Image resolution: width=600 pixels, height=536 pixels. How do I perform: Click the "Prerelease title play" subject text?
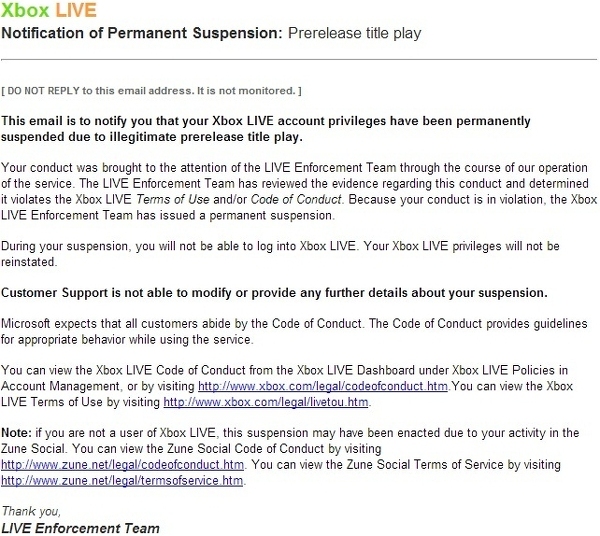pos(355,33)
